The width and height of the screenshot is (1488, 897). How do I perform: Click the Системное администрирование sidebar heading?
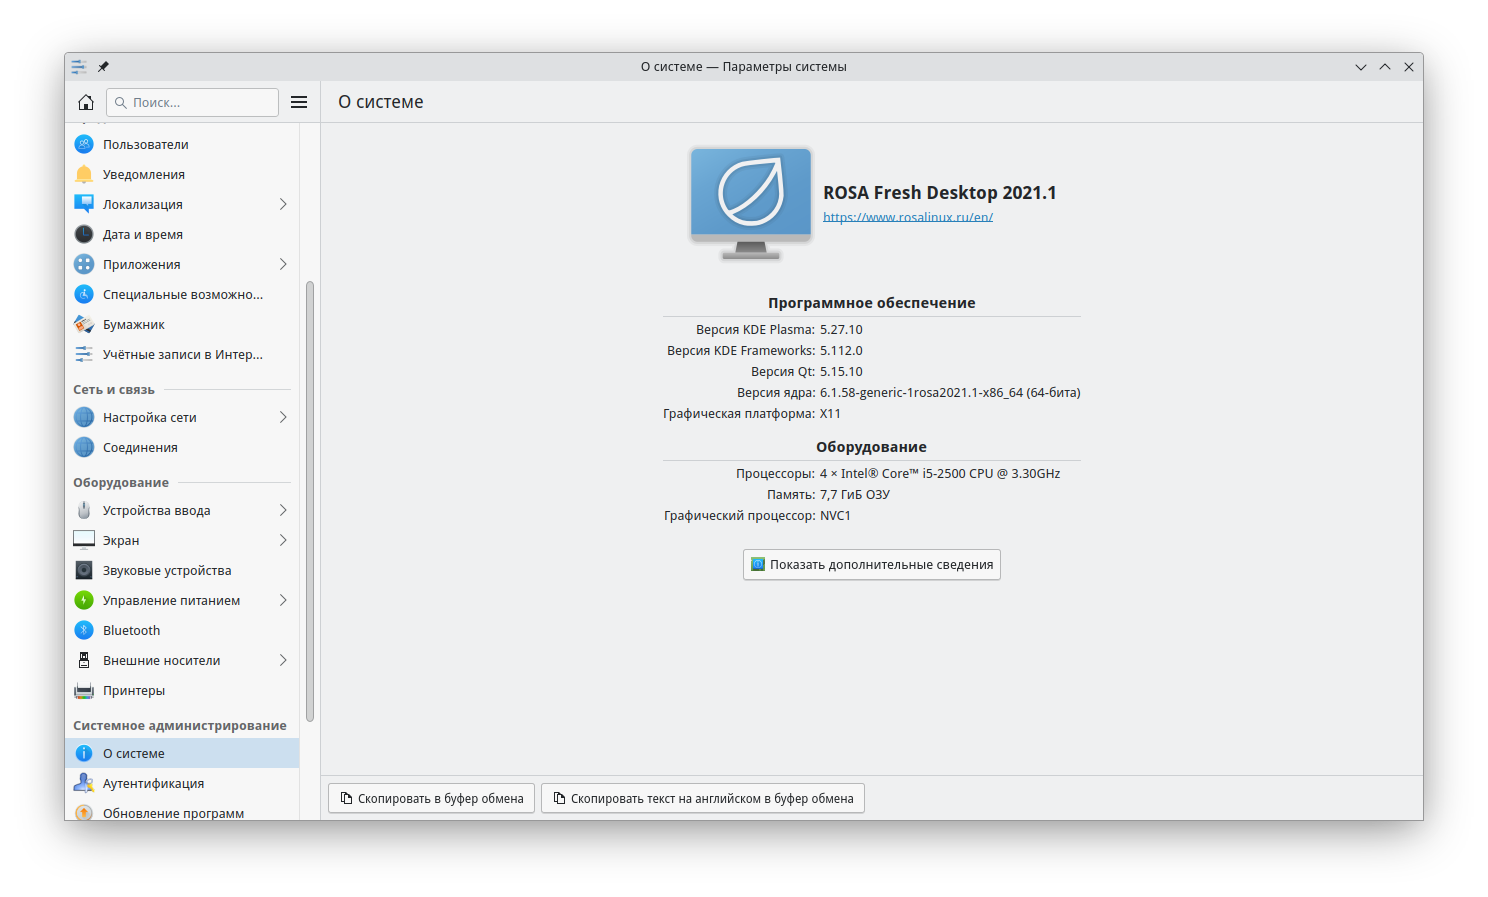coord(180,725)
